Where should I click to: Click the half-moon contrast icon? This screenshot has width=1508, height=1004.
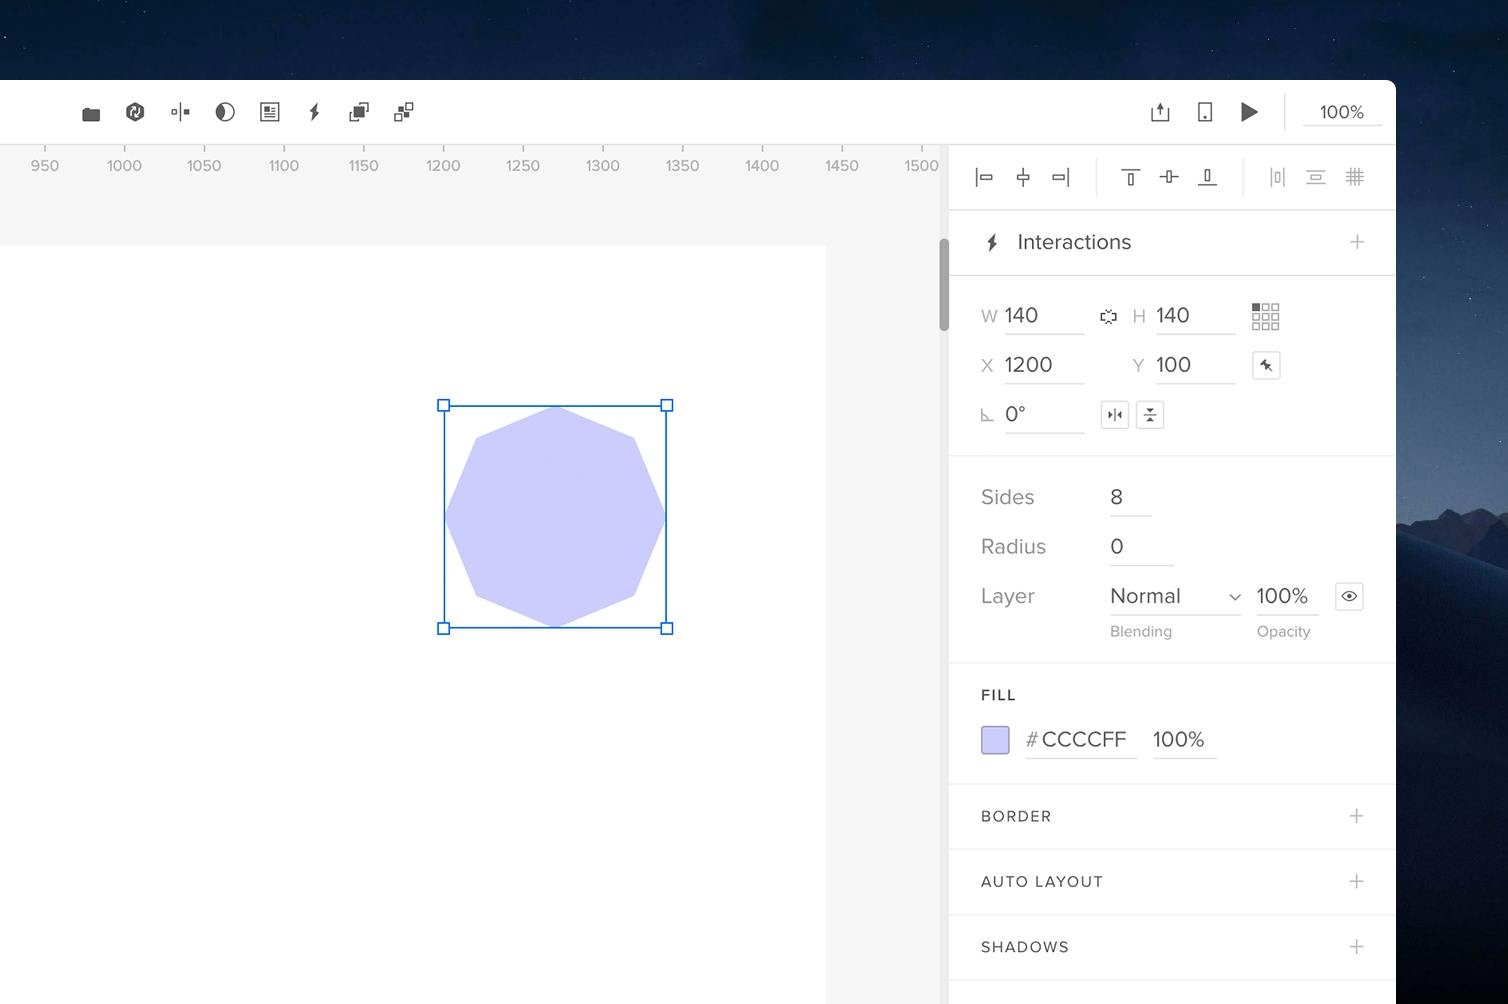click(x=224, y=112)
